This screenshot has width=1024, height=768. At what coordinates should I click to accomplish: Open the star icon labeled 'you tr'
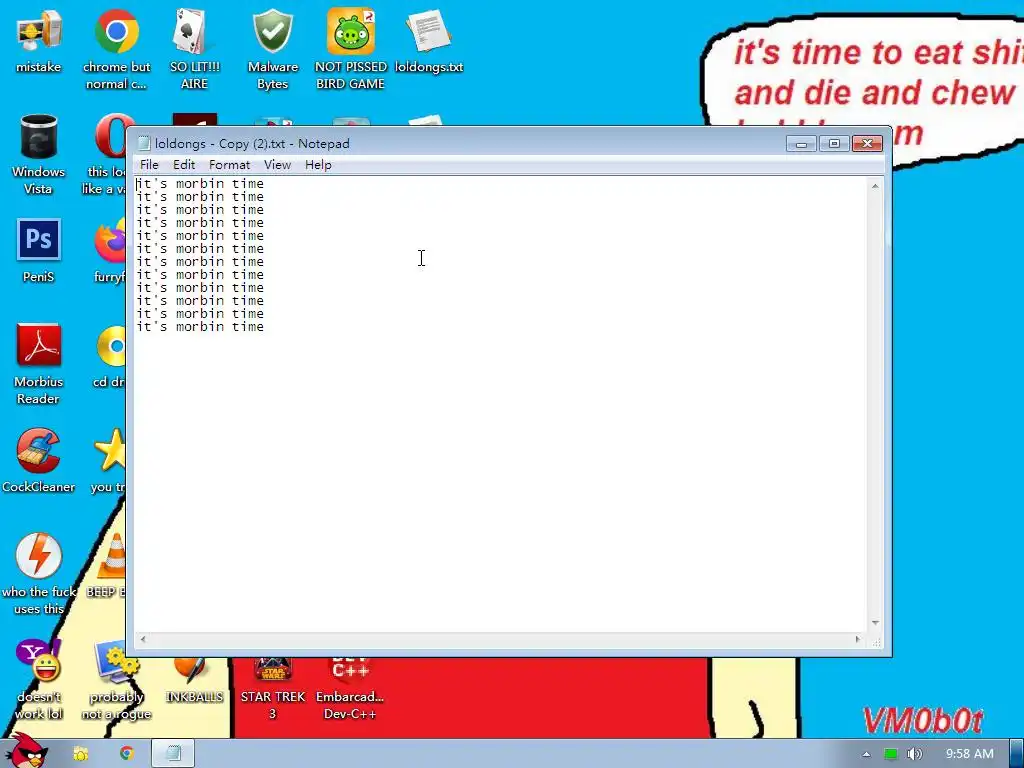pyautogui.click(x=108, y=461)
